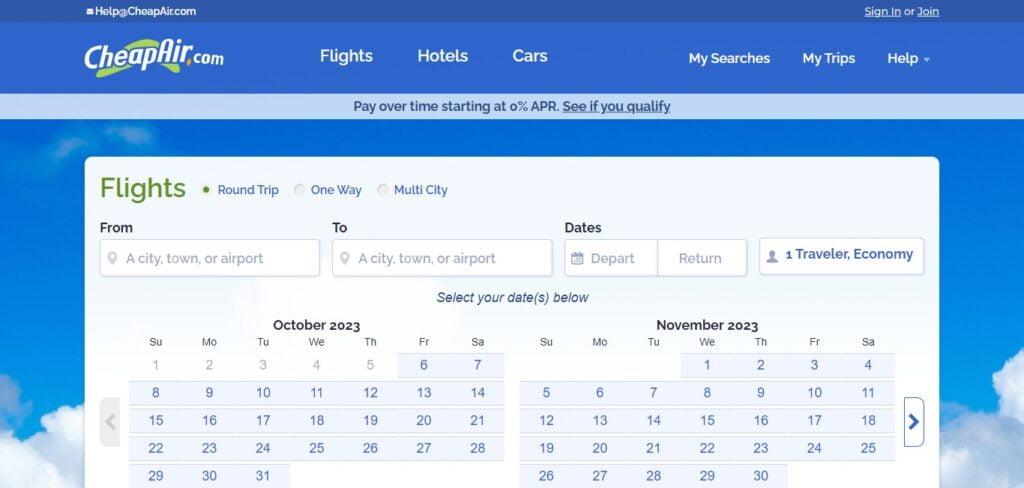Select the Multi City radio option
Image resolution: width=1024 pixels, height=488 pixels.
click(x=383, y=190)
